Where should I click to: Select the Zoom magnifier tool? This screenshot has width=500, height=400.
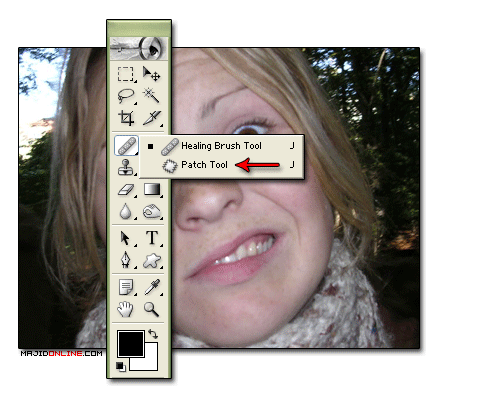[x=152, y=309]
